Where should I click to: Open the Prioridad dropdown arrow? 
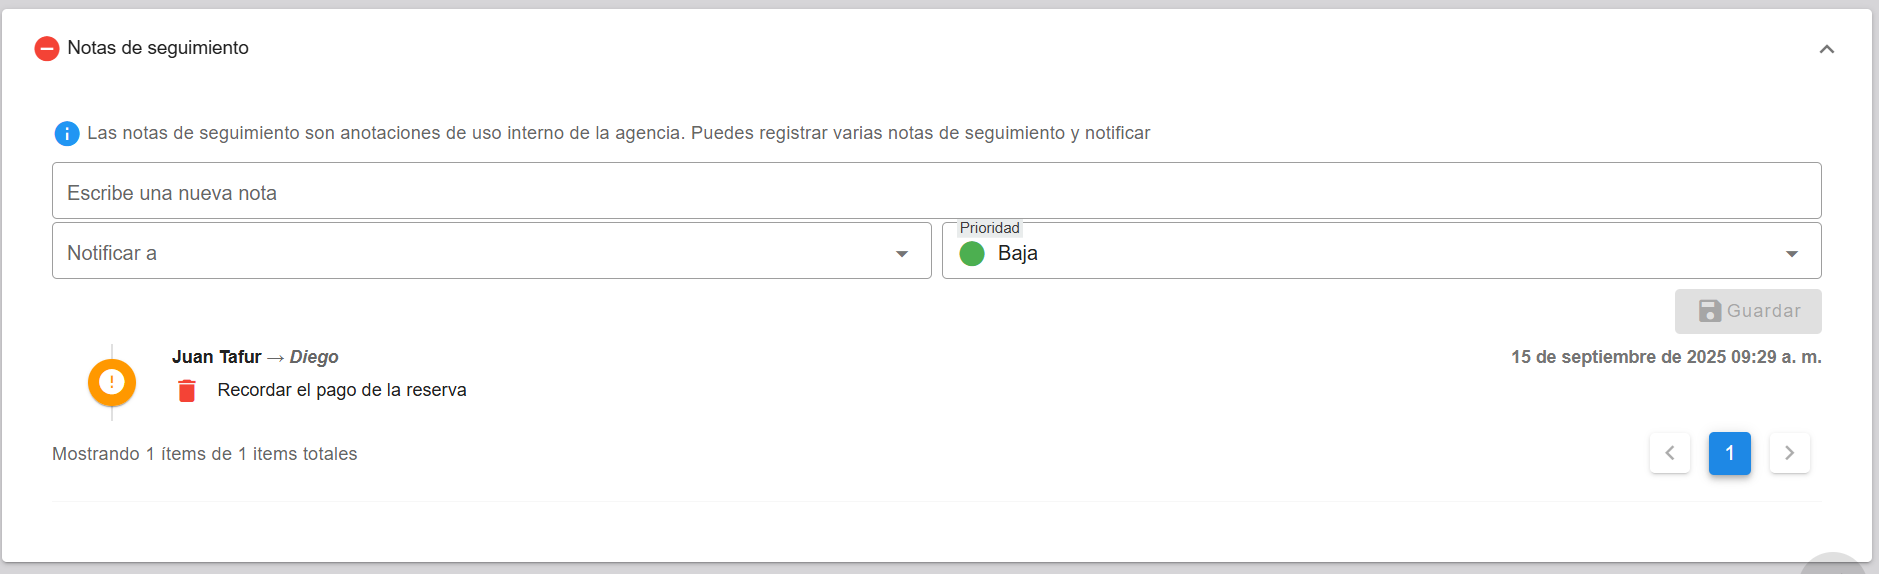coord(1791,254)
